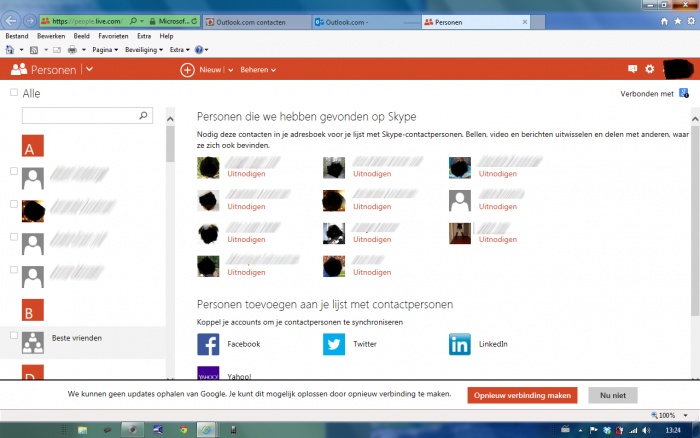700x438 pixels.
Task: Open the browser Home star favorites icon
Action: (x=678, y=21)
